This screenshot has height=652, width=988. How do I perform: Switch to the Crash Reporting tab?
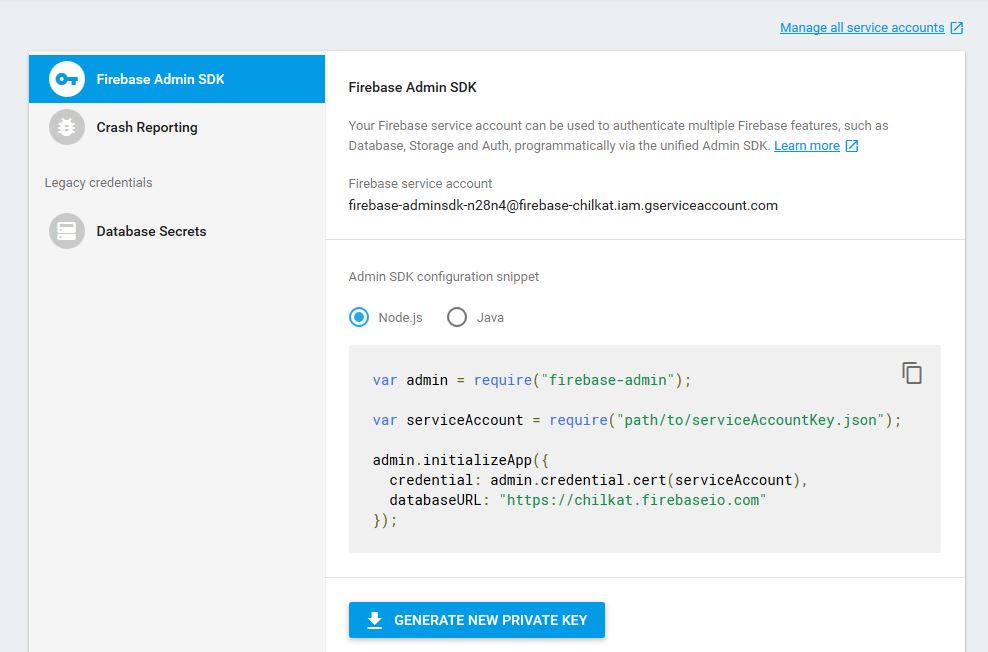click(x=177, y=127)
